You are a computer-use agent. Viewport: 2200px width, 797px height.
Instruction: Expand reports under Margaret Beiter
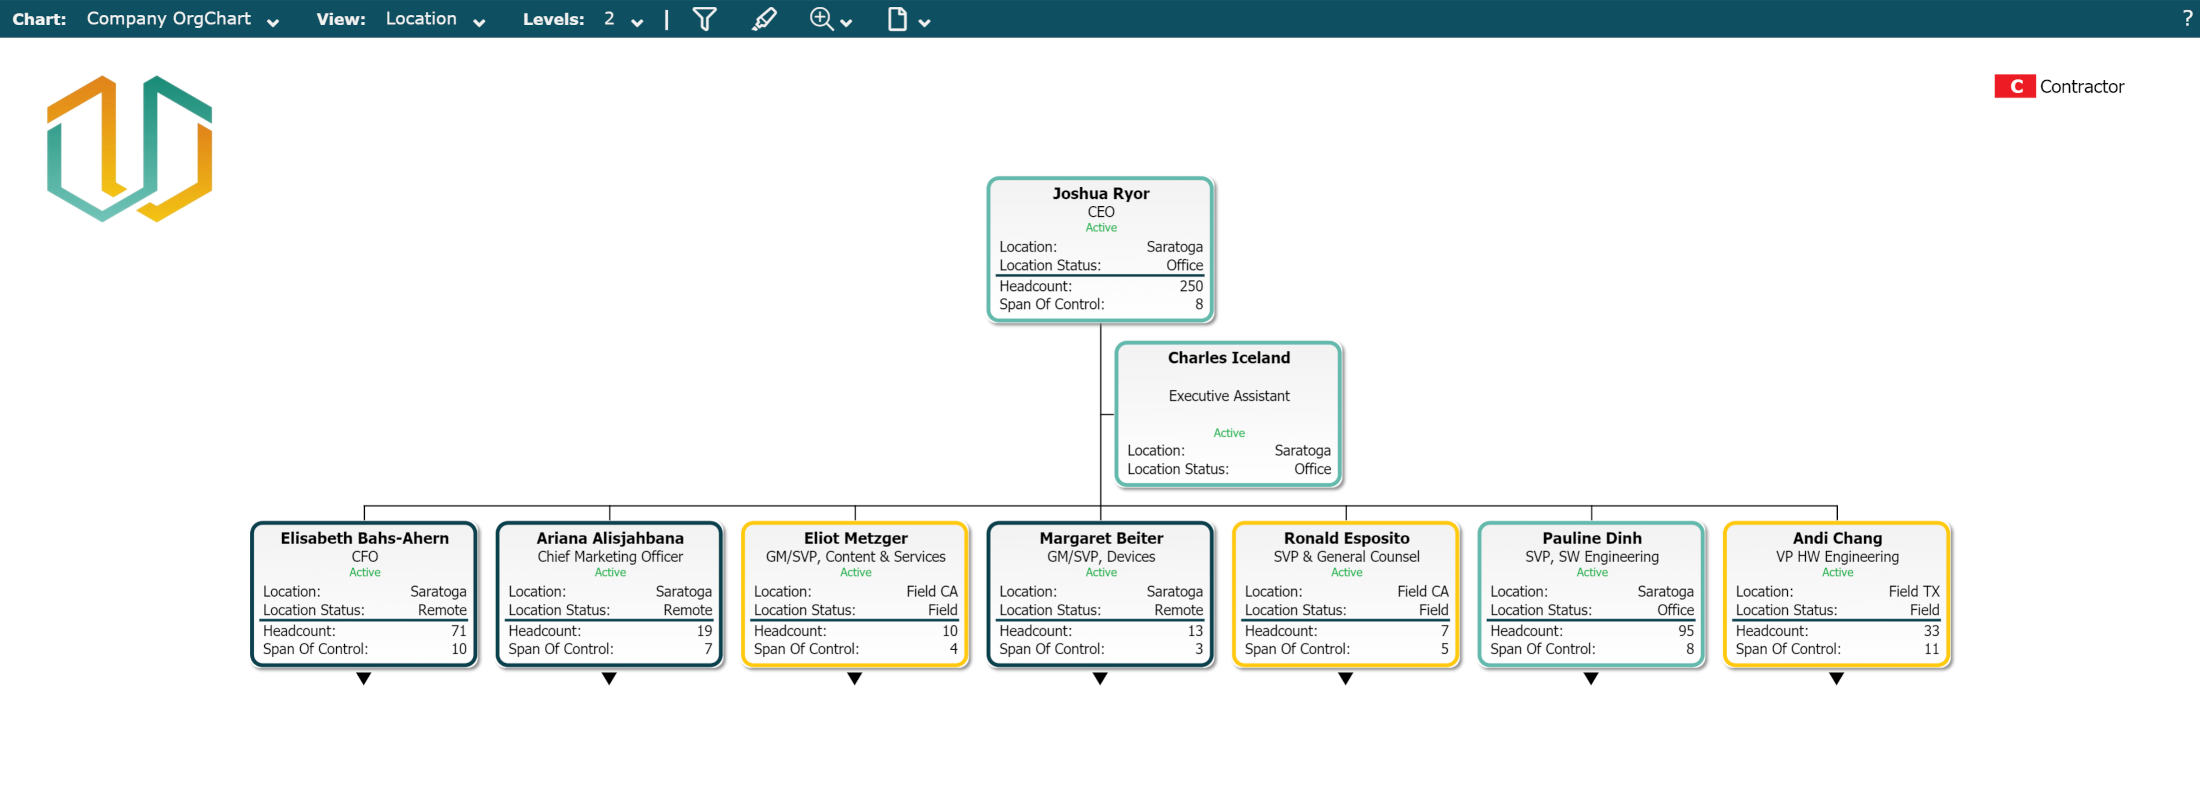click(1100, 679)
